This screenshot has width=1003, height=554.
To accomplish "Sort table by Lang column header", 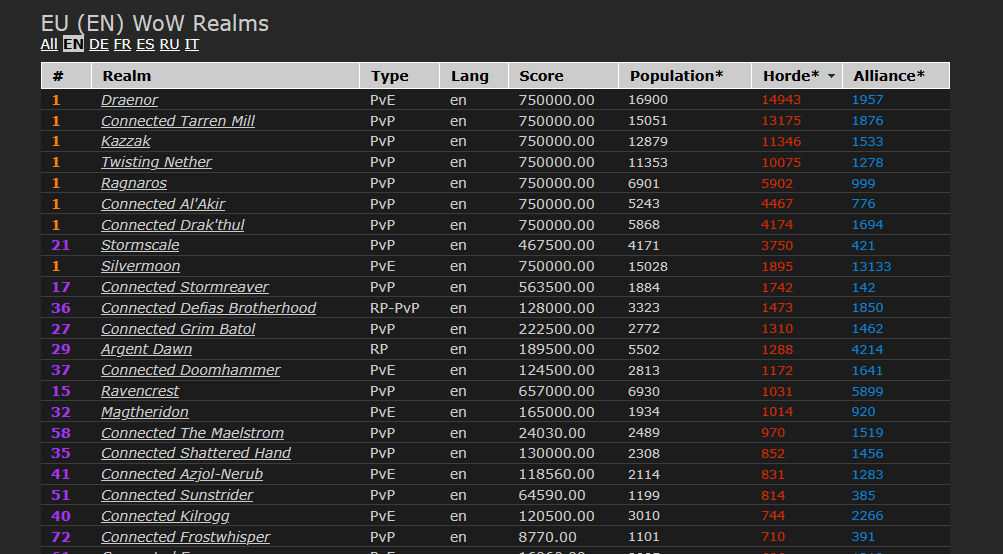I will pyautogui.click(x=474, y=75).
